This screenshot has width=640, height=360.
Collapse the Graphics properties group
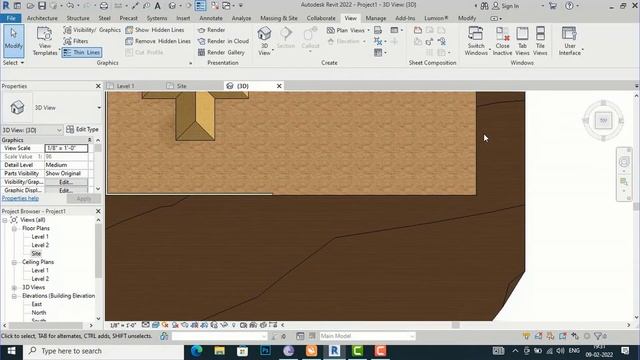click(x=89, y=140)
